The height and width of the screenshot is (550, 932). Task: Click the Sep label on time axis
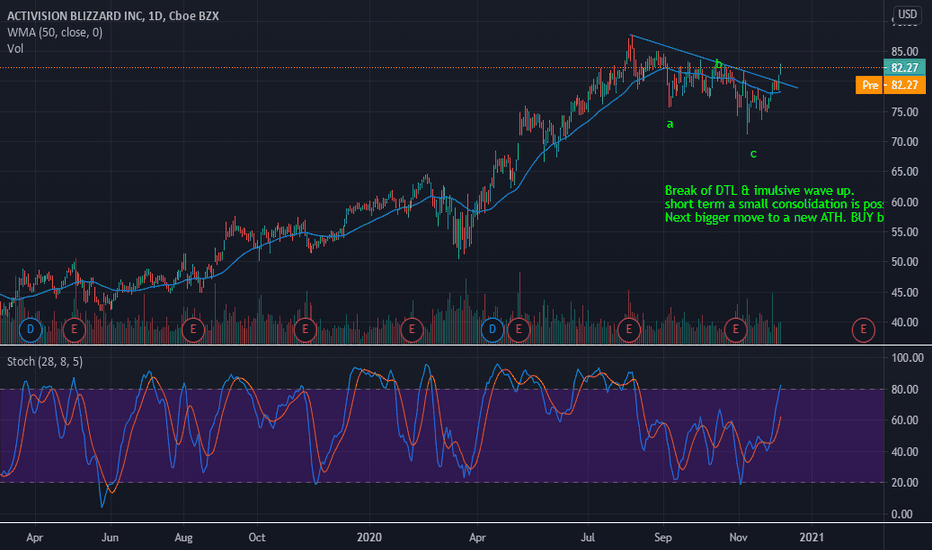pyautogui.click(x=663, y=538)
